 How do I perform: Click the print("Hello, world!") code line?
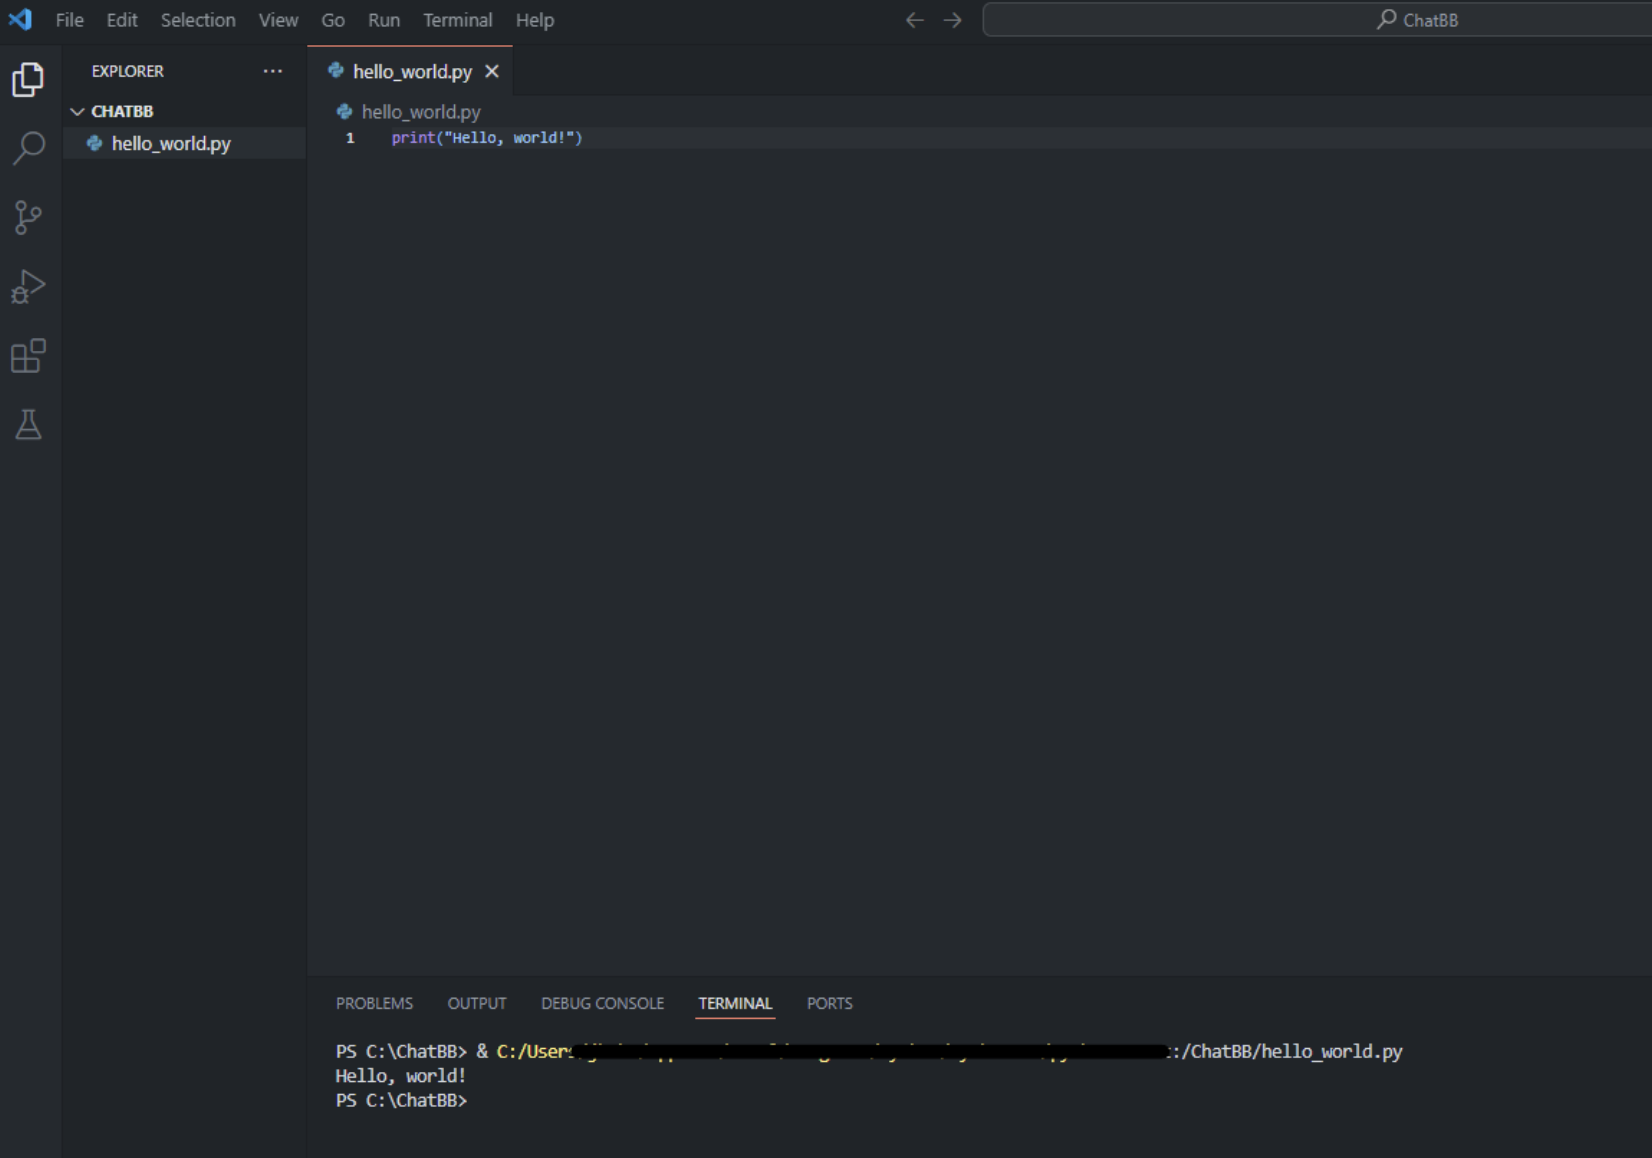pos(487,138)
